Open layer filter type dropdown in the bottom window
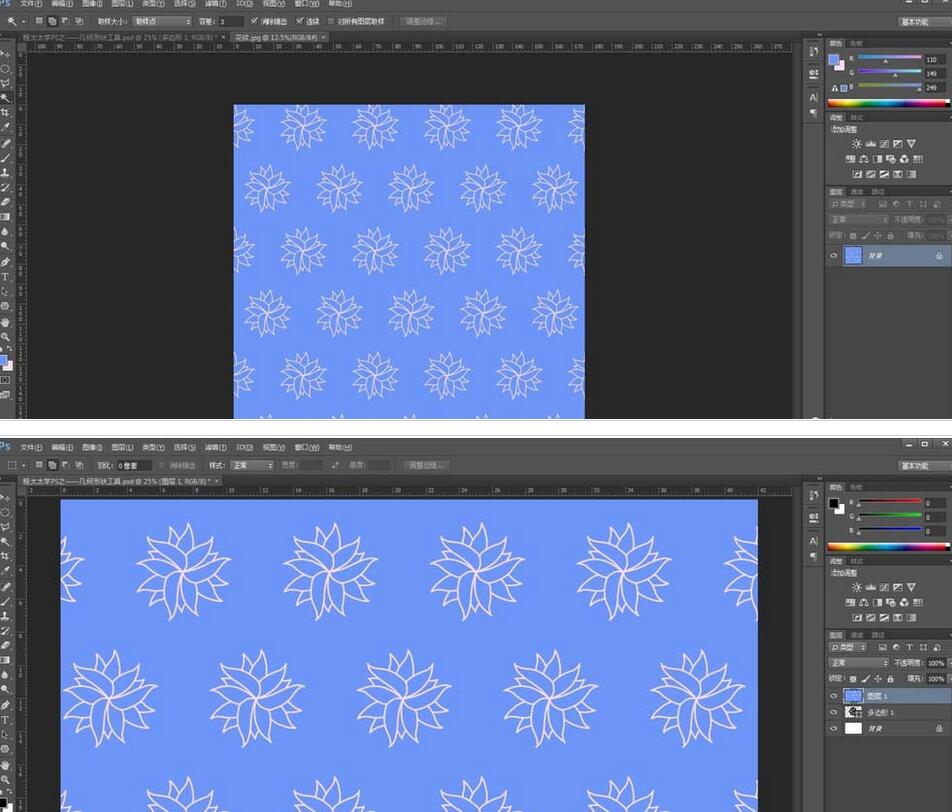 click(x=848, y=647)
